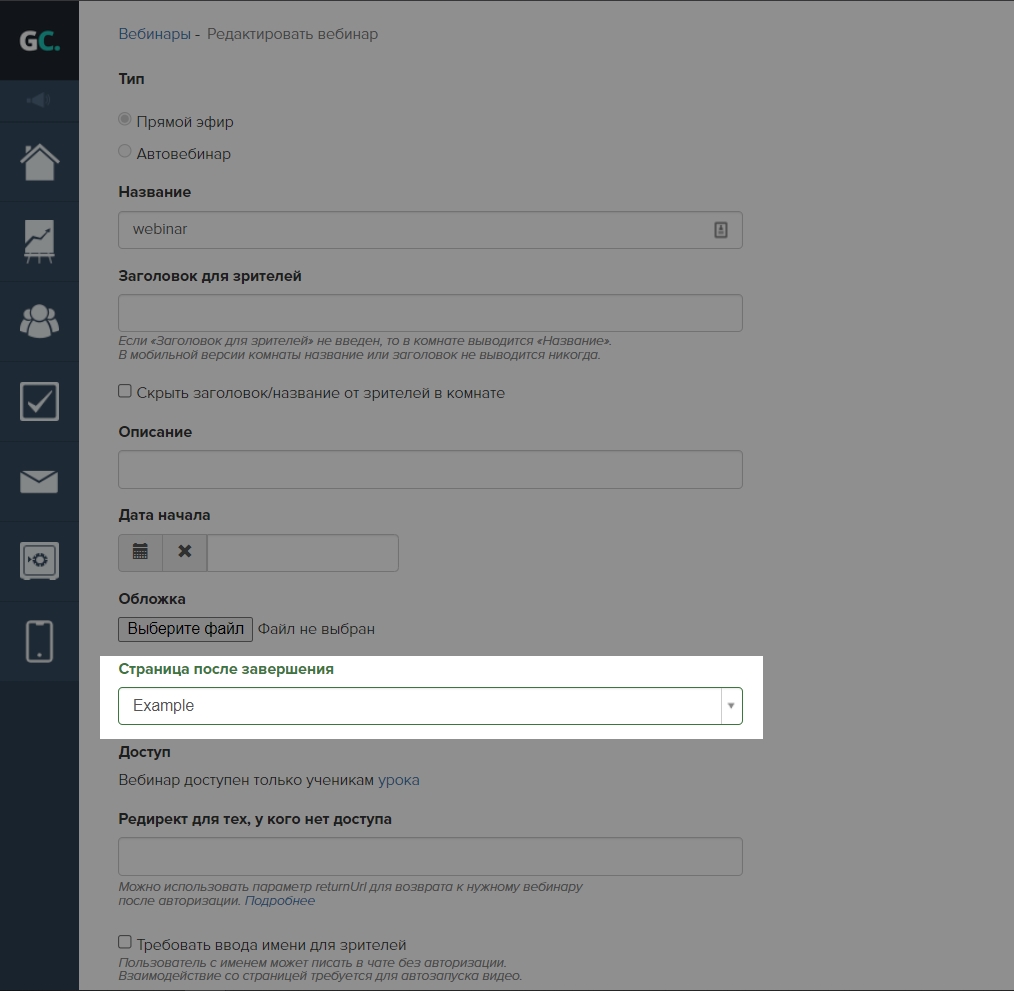Select the Автовебинар radio button
Screen dimensions: 1014x991
[x=125, y=152]
